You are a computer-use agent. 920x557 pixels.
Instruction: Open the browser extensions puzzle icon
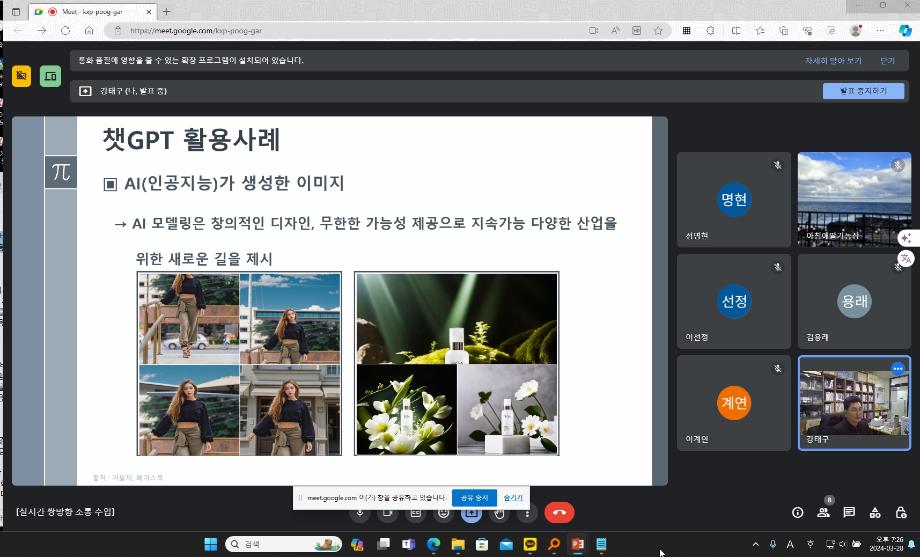point(710,31)
